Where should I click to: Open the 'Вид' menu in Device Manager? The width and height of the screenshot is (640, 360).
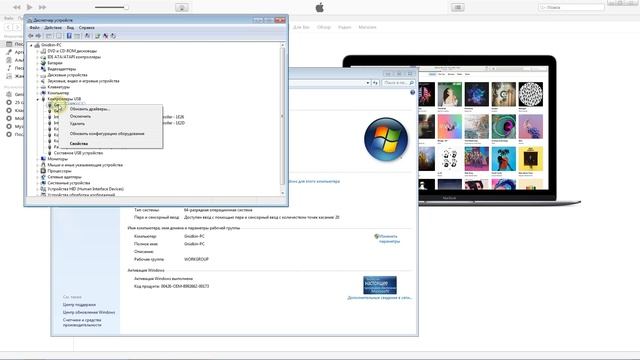coord(70,28)
